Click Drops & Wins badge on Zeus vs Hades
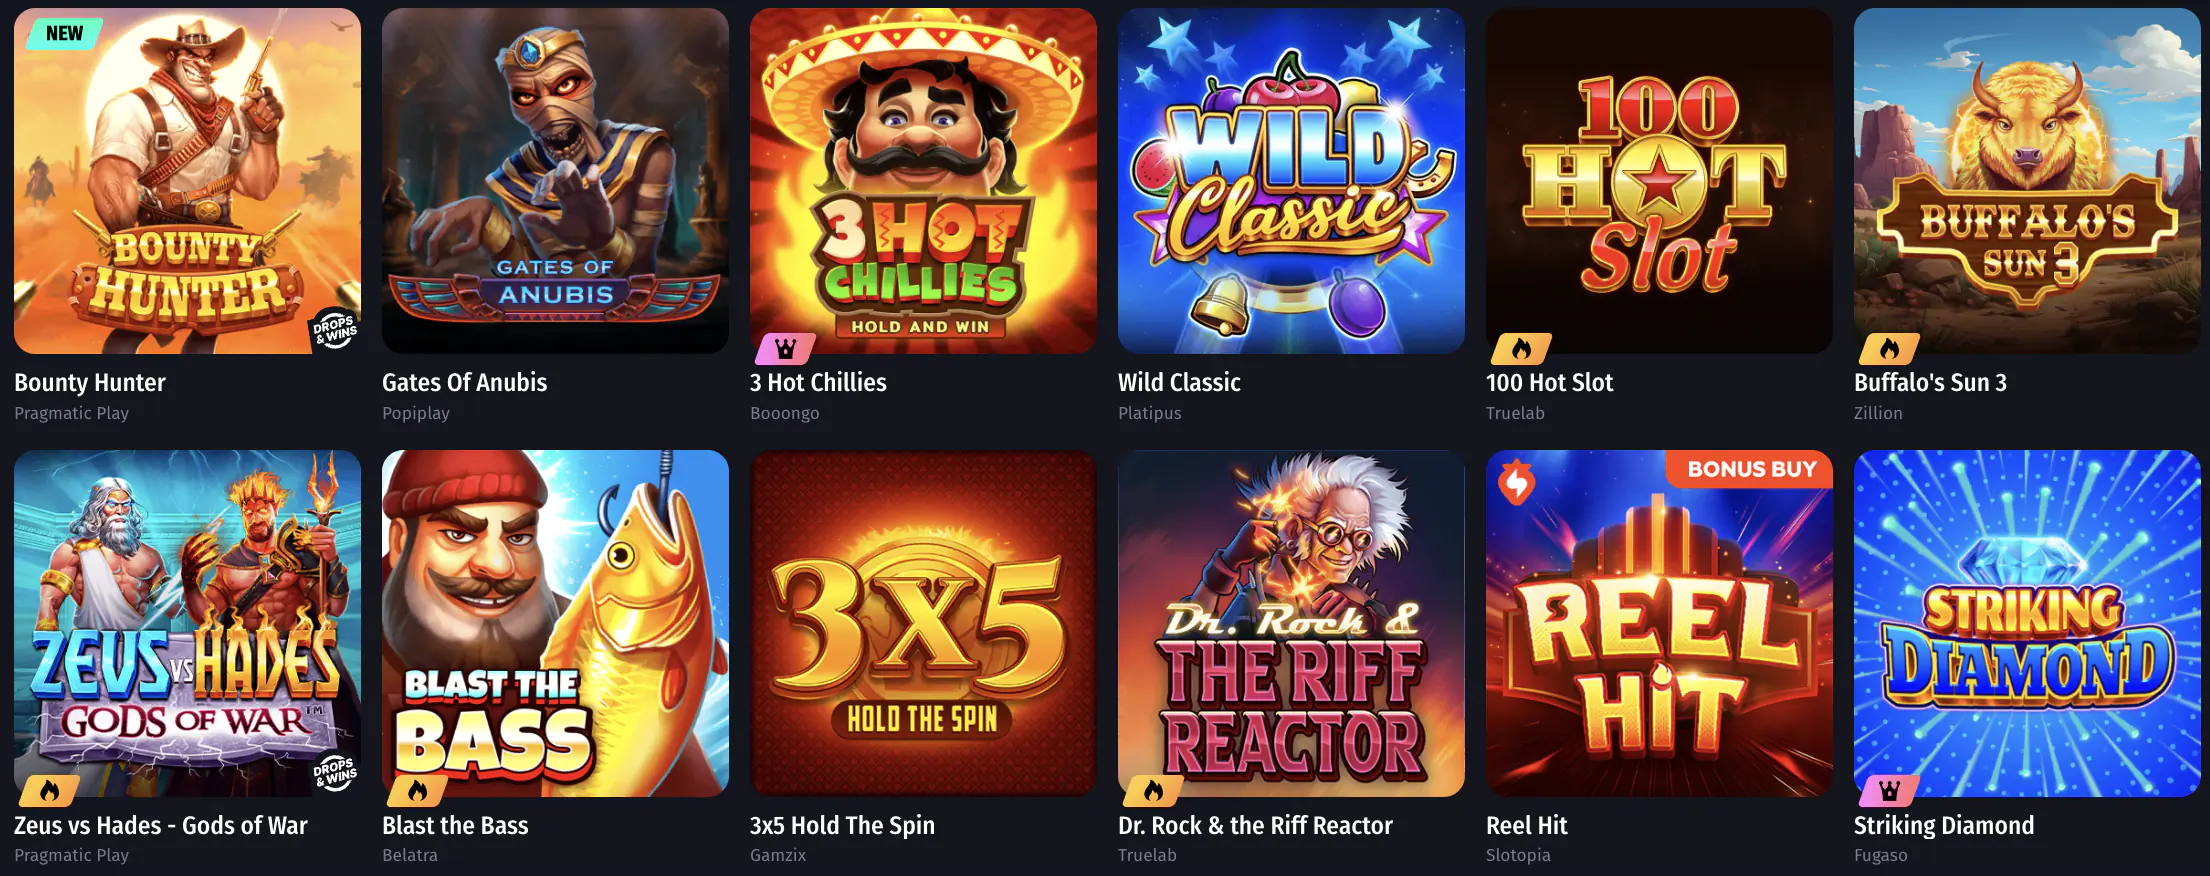2210x876 pixels. pos(335,772)
